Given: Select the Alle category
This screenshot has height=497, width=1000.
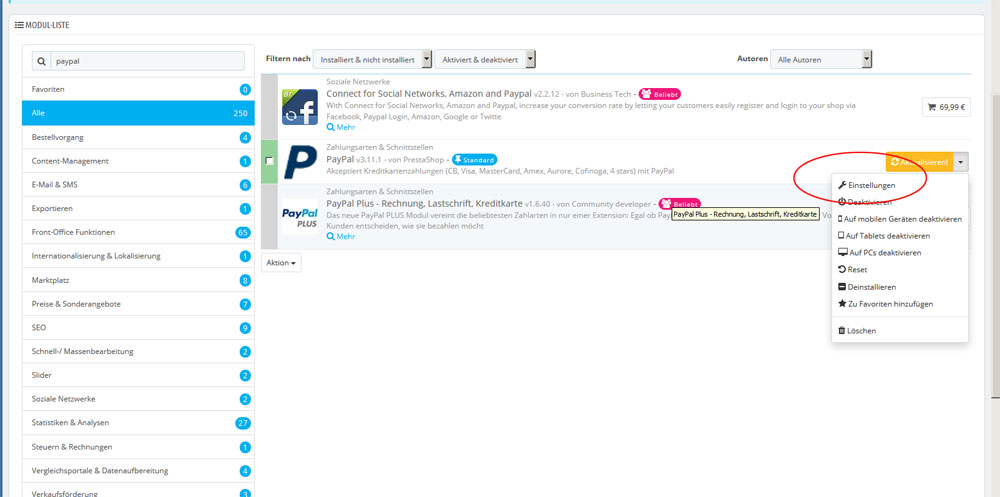Looking at the screenshot, I should click(138, 113).
